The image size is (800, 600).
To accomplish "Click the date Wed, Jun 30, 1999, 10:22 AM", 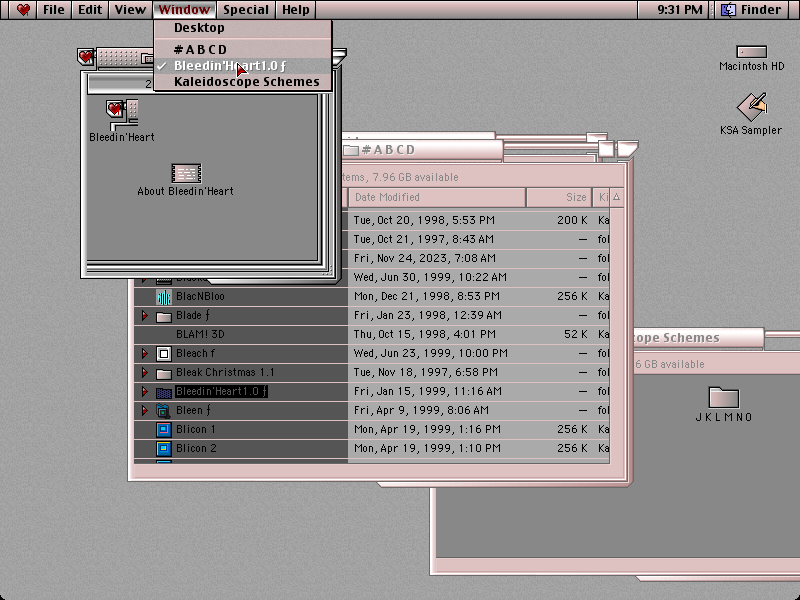I will coord(430,277).
